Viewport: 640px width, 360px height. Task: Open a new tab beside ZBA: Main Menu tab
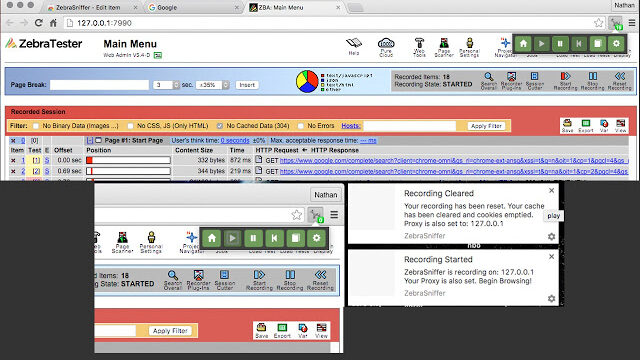356,7
